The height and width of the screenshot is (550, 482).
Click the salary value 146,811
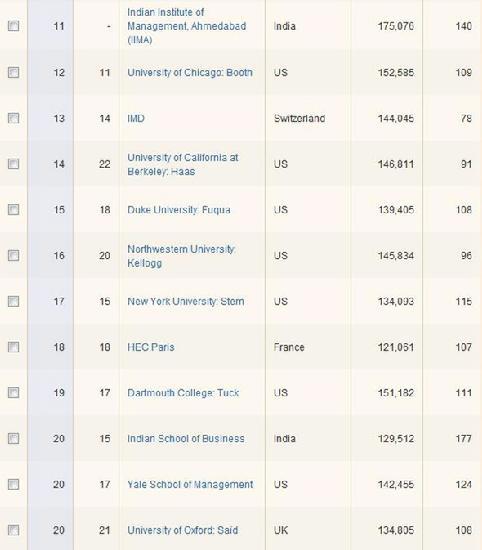396,164
